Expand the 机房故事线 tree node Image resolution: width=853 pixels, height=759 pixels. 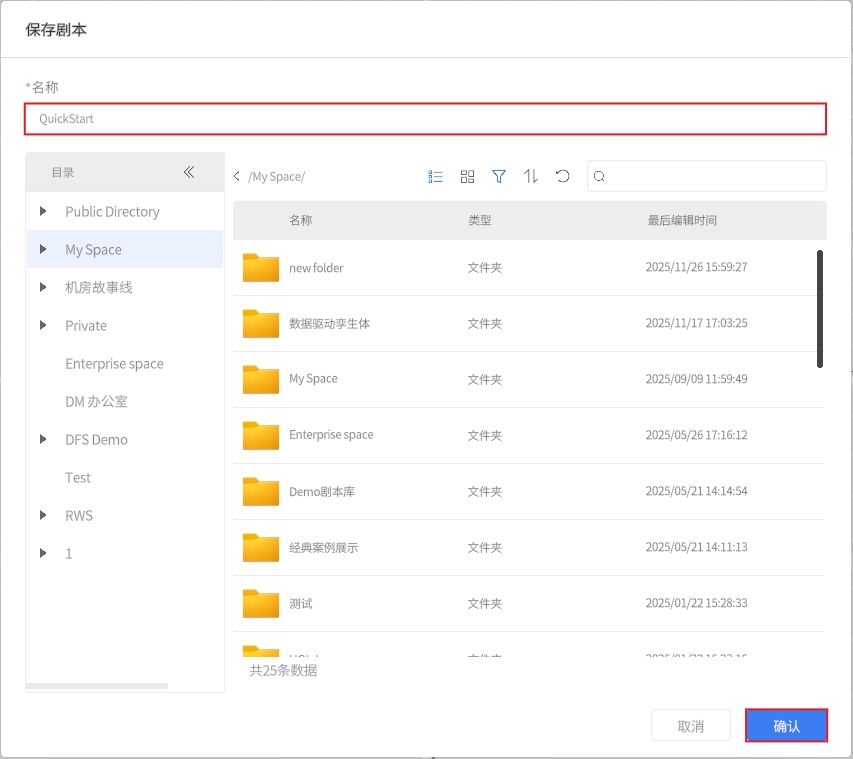click(x=43, y=287)
